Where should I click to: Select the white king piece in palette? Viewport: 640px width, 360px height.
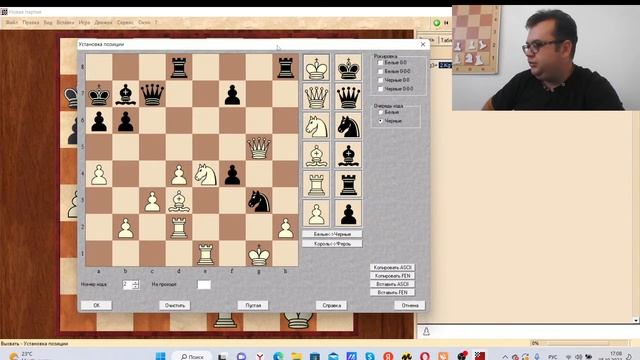(x=316, y=67)
